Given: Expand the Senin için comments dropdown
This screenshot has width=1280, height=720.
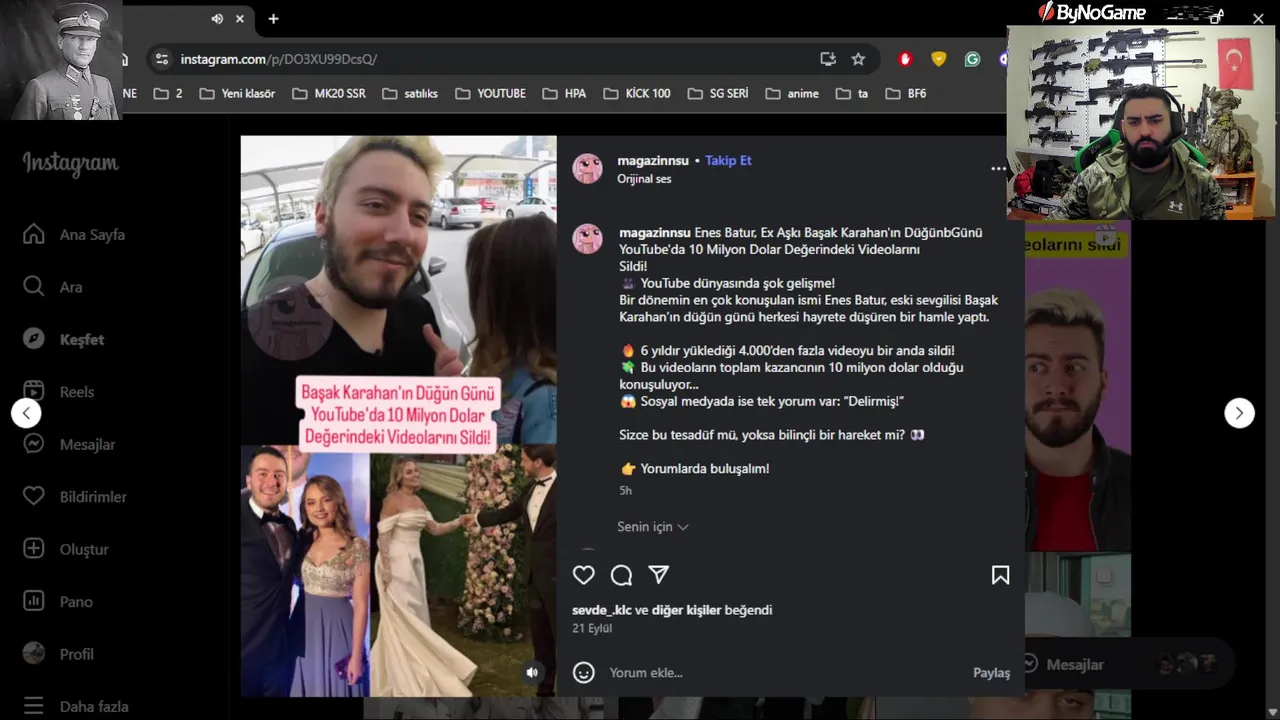Looking at the screenshot, I should 653,527.
